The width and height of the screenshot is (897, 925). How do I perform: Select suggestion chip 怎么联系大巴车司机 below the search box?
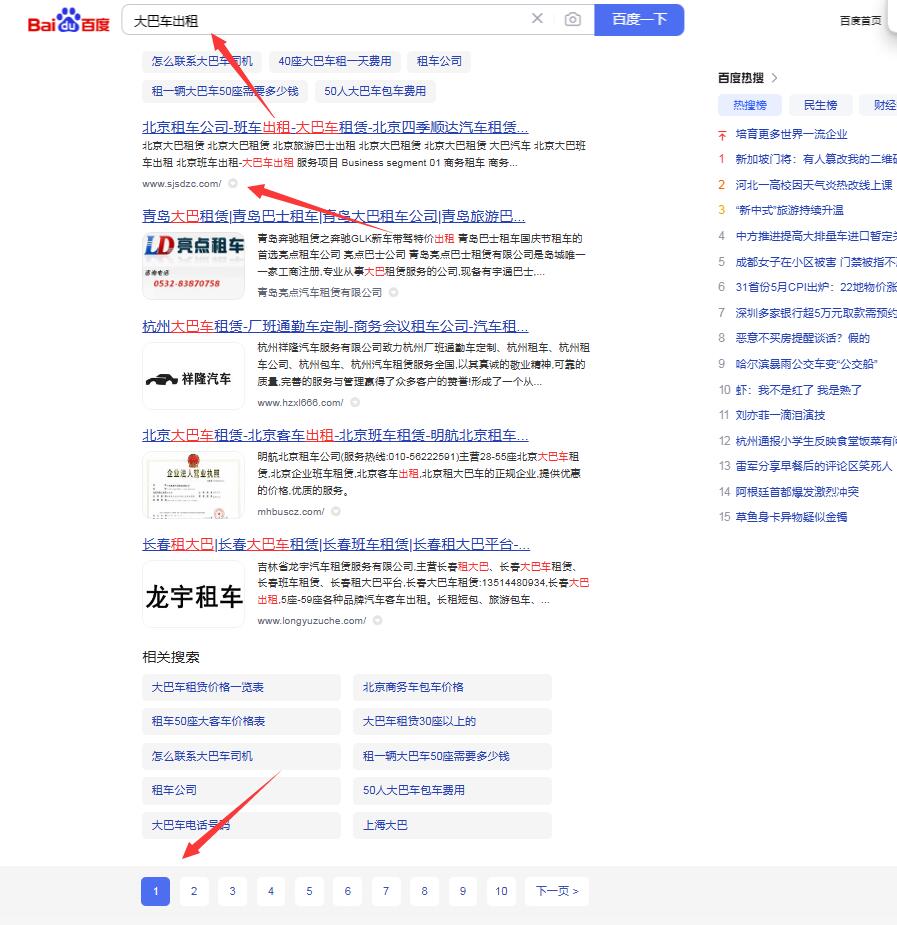click(x=202, y=61)
